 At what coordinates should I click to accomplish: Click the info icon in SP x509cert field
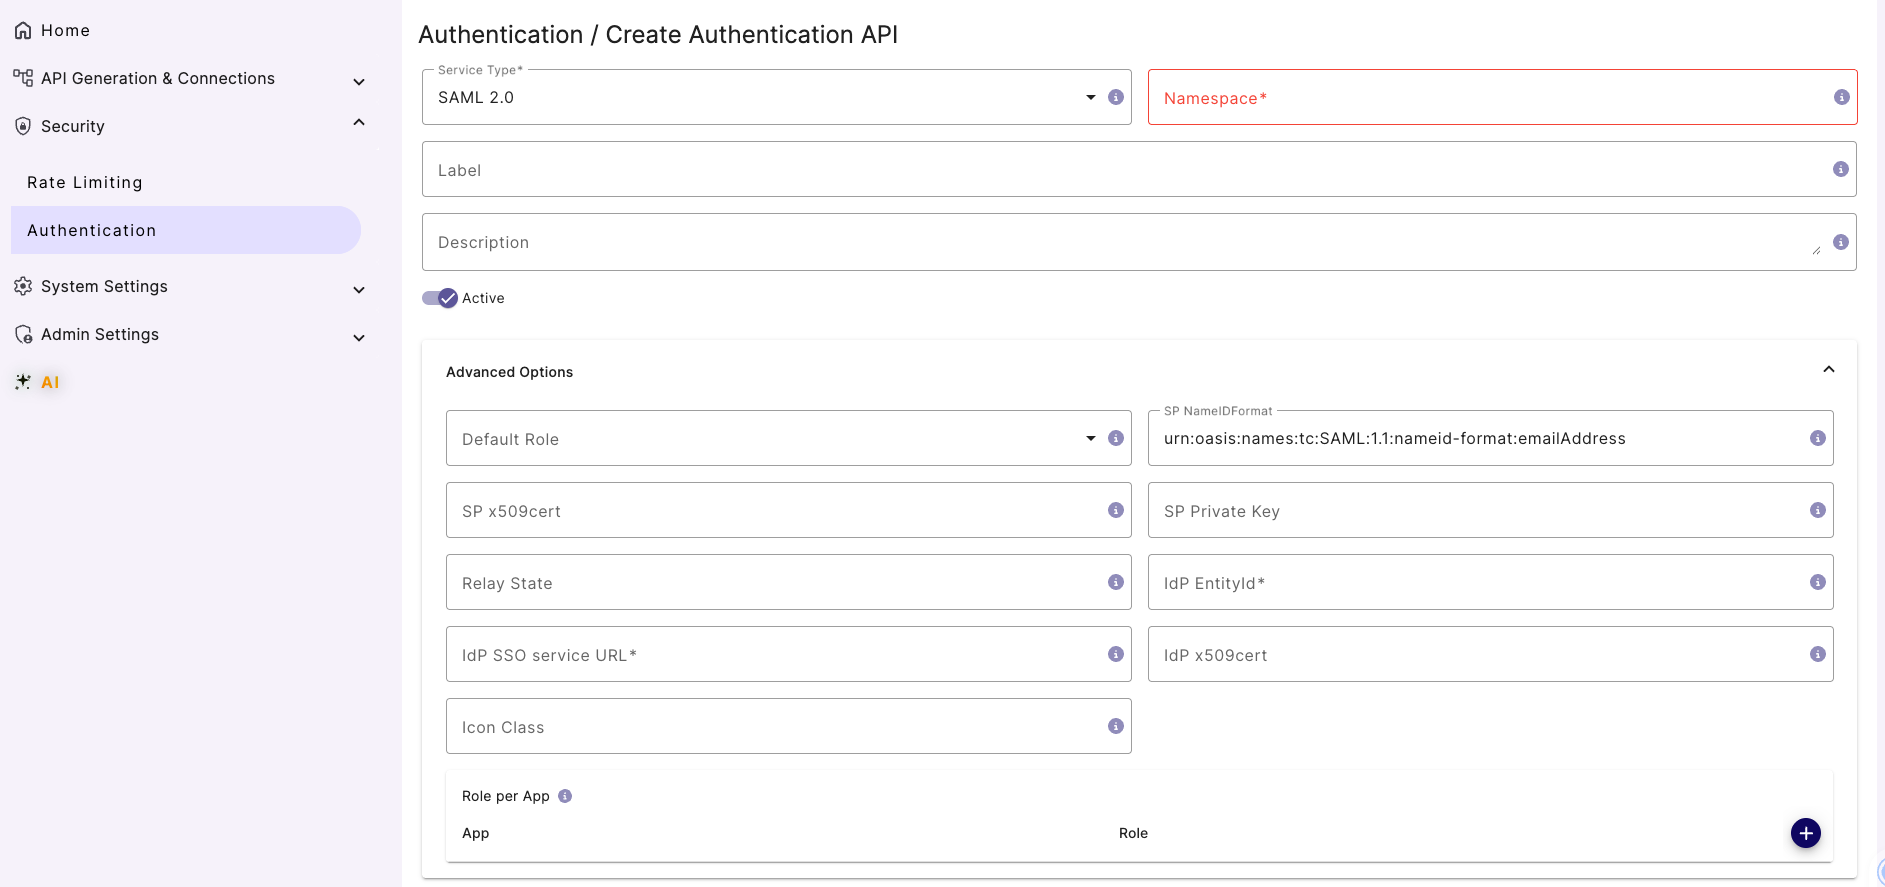pyautogui.click(x=1116, y=510)
